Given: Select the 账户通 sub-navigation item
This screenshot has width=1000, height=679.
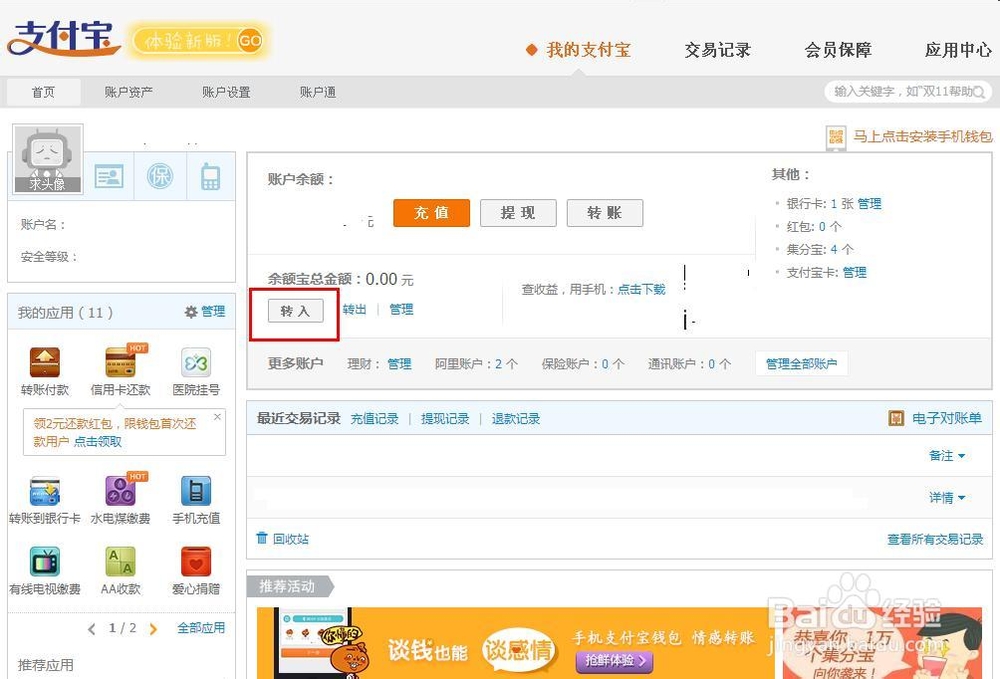Looking at the screenshot, I should click(318, 92).
